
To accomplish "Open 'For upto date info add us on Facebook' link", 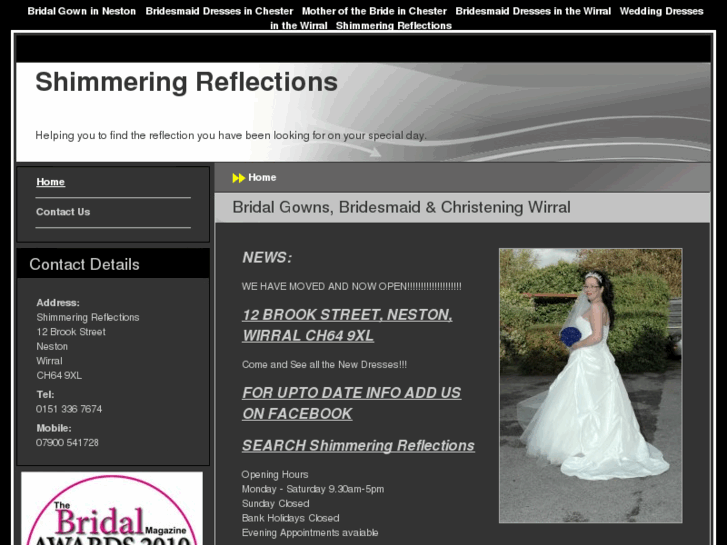I will click(x=351, y=403).
